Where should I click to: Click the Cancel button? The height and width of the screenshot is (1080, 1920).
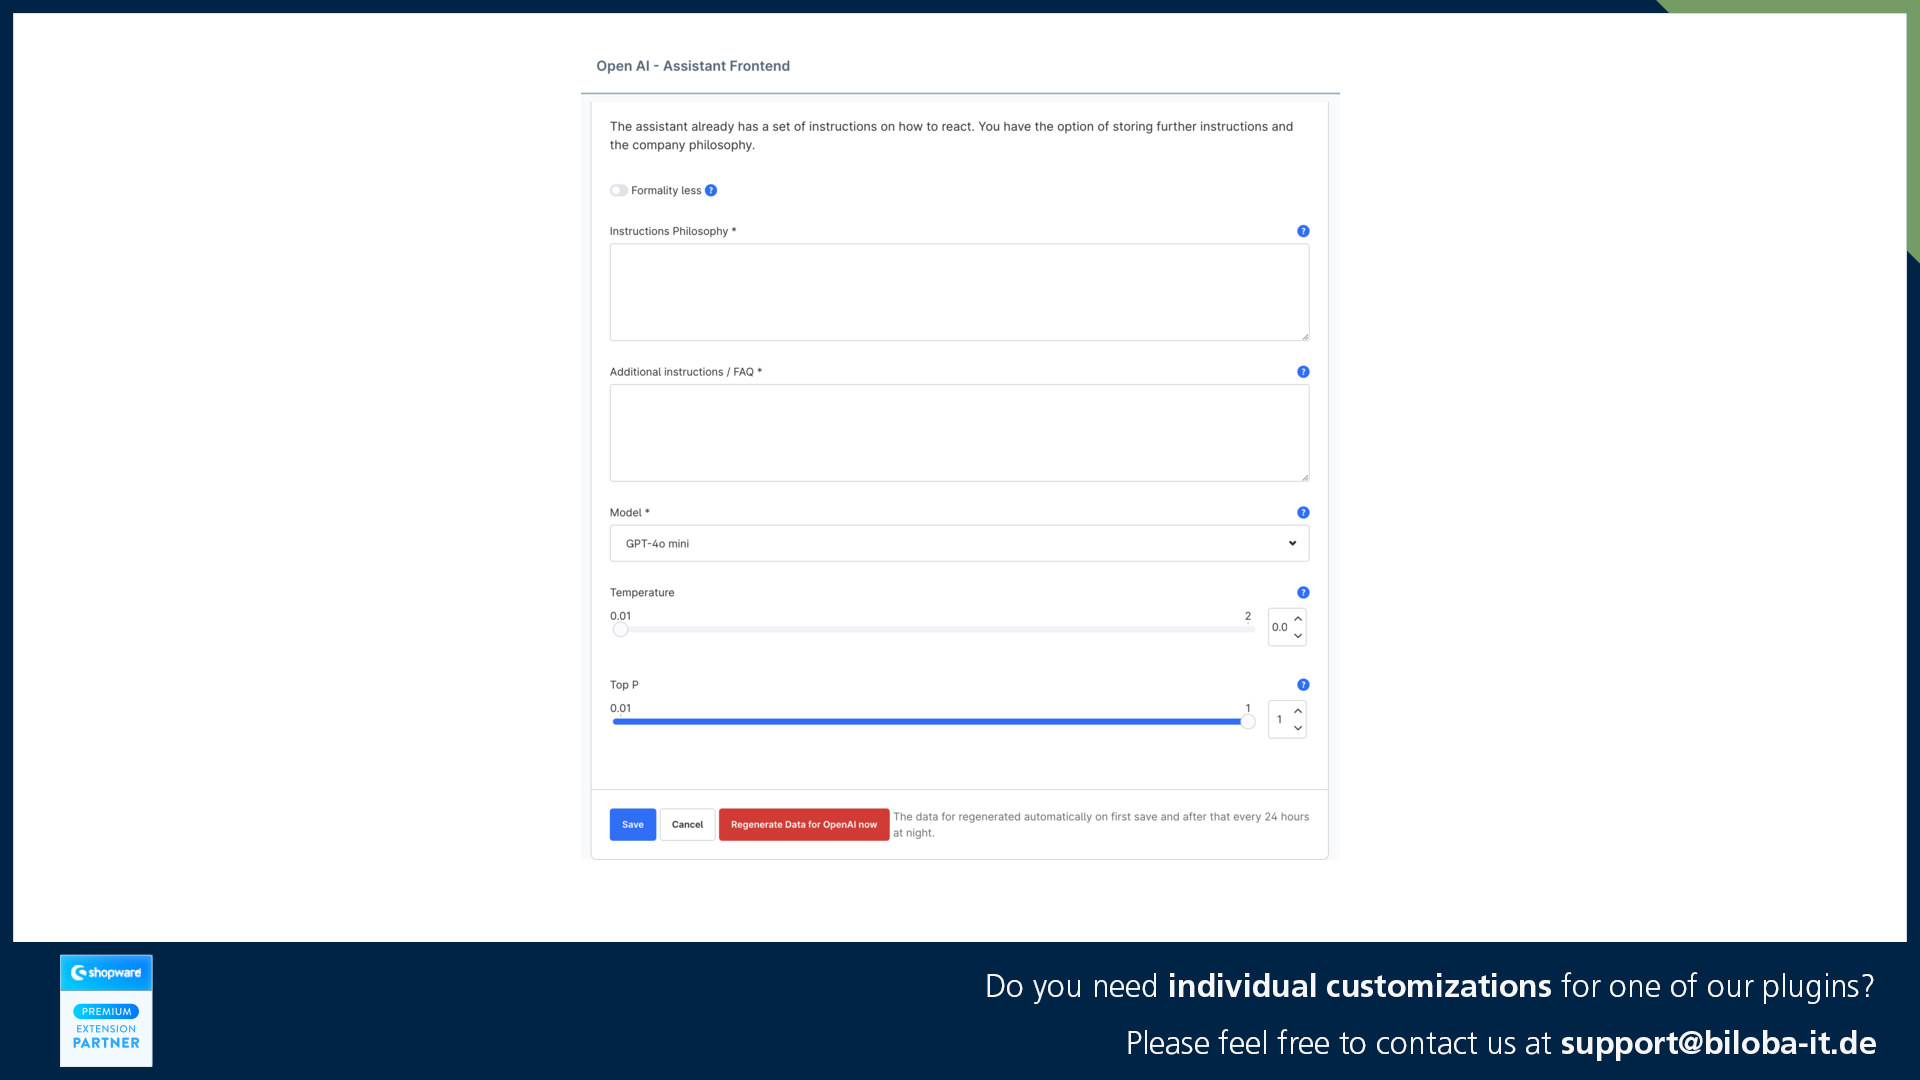coord(687,824)
